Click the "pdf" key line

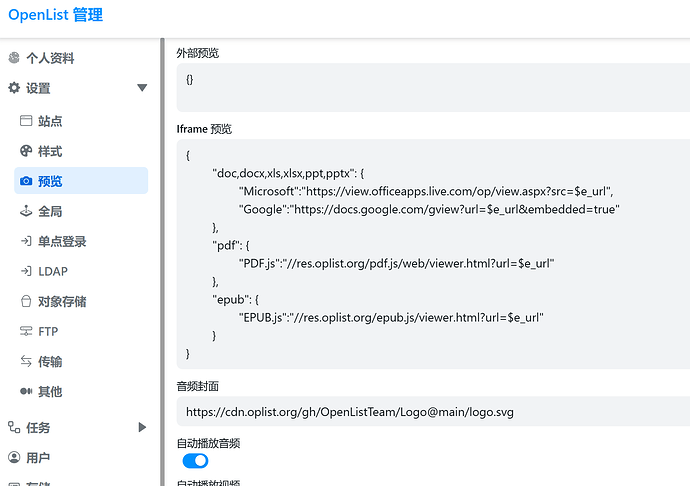point(231,245)
